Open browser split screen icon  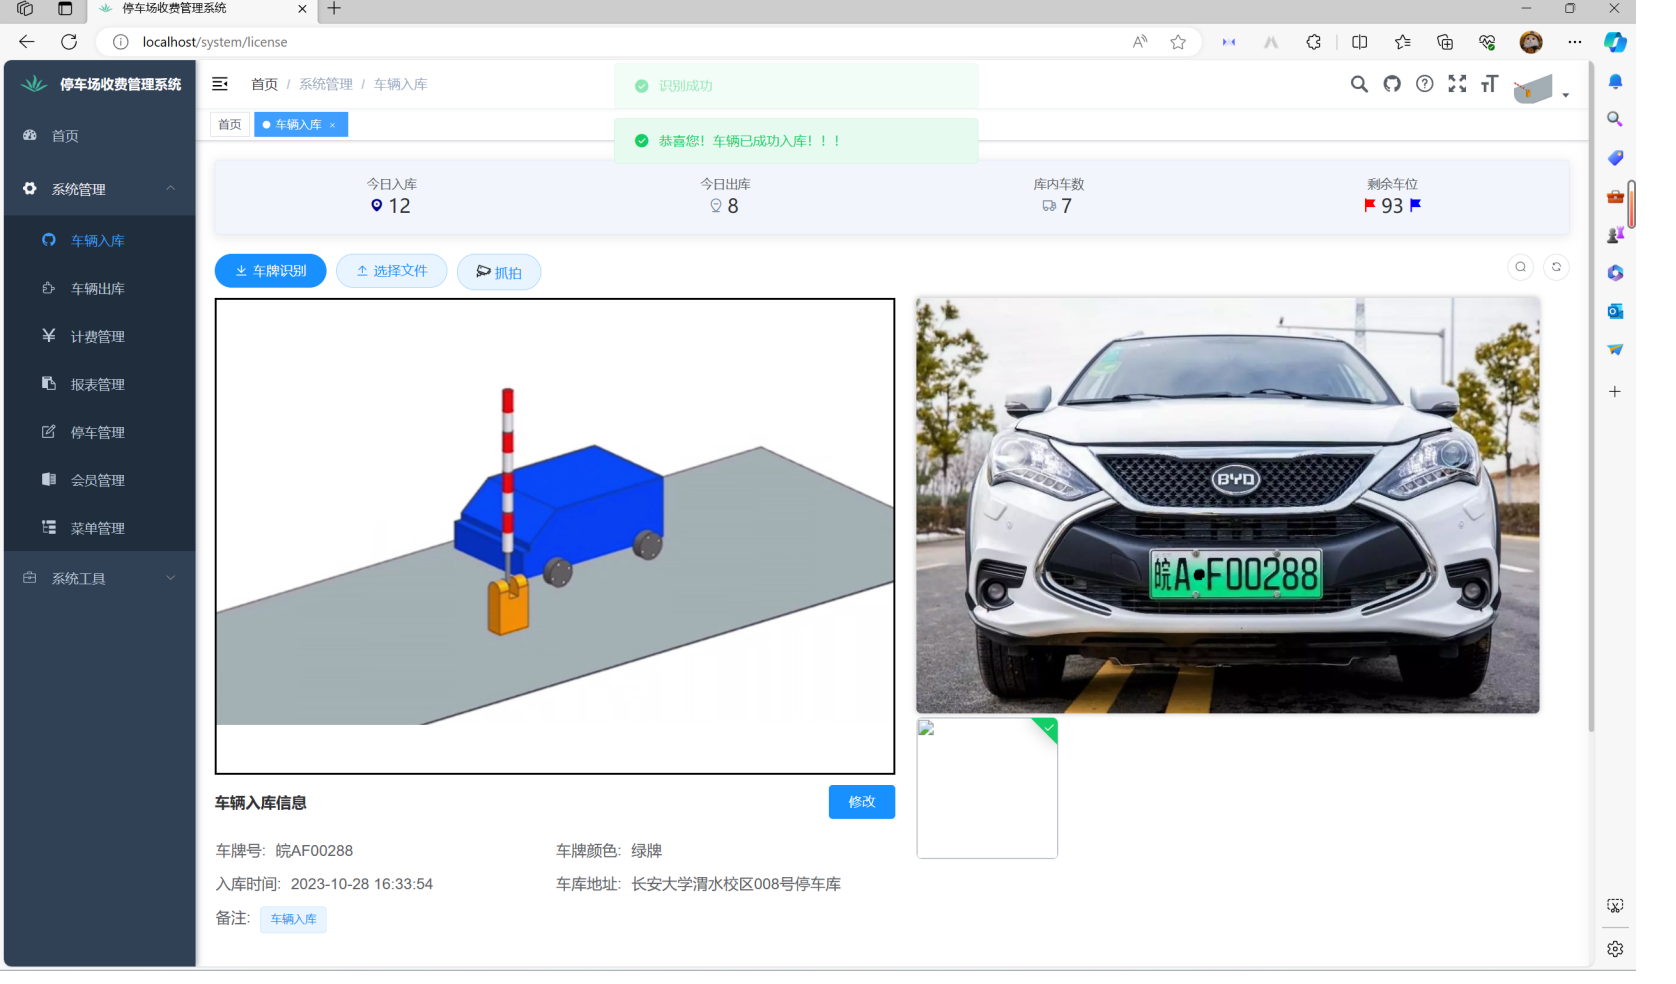tap(1359, 42)
